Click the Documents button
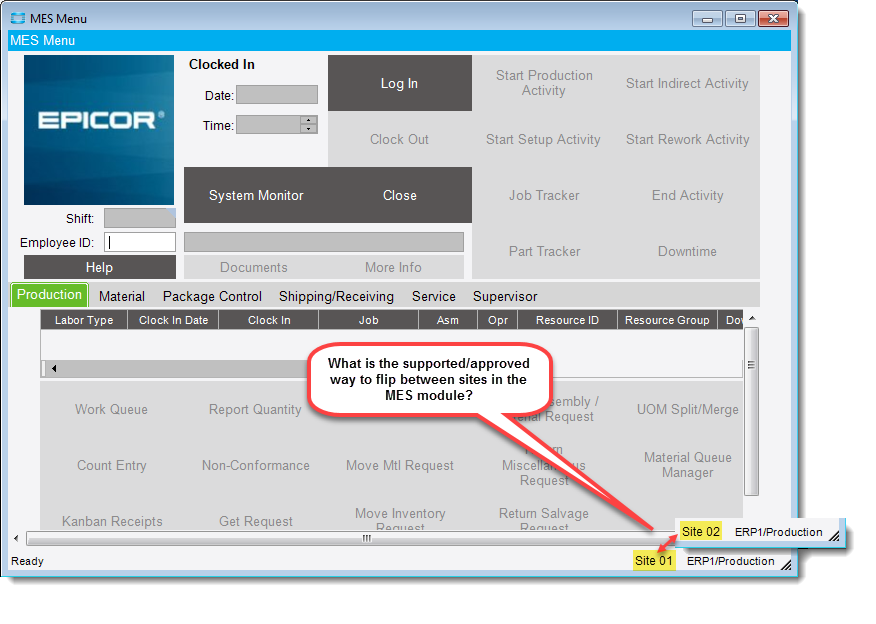Screen dimensions: 876x624 coord(254,267)
